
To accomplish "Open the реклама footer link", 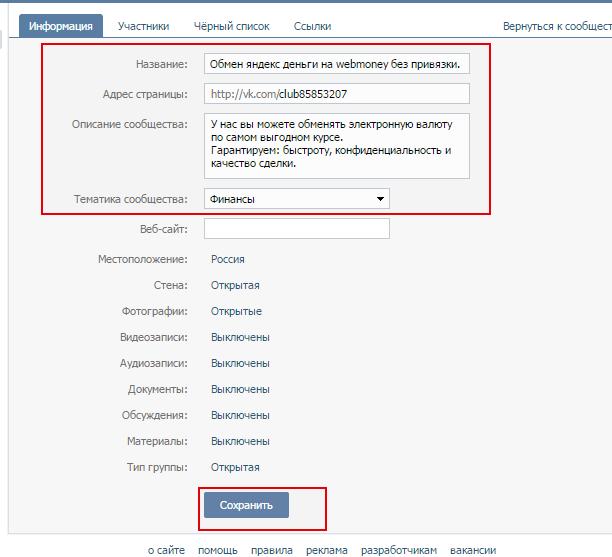I will click(327, 550).
